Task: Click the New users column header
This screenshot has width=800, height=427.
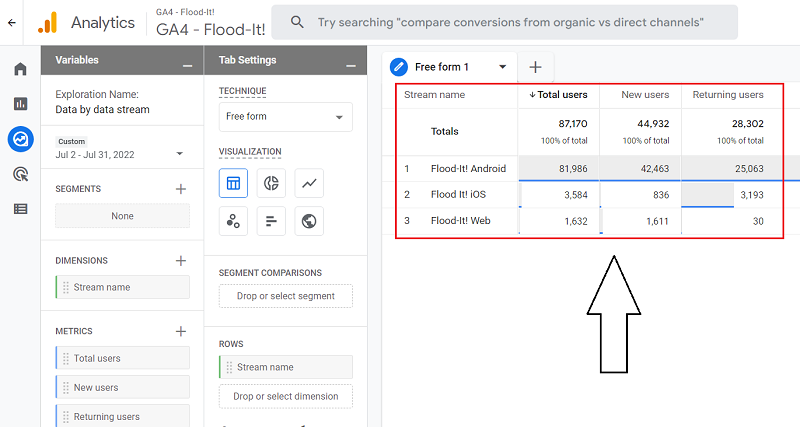Action: 645,95
